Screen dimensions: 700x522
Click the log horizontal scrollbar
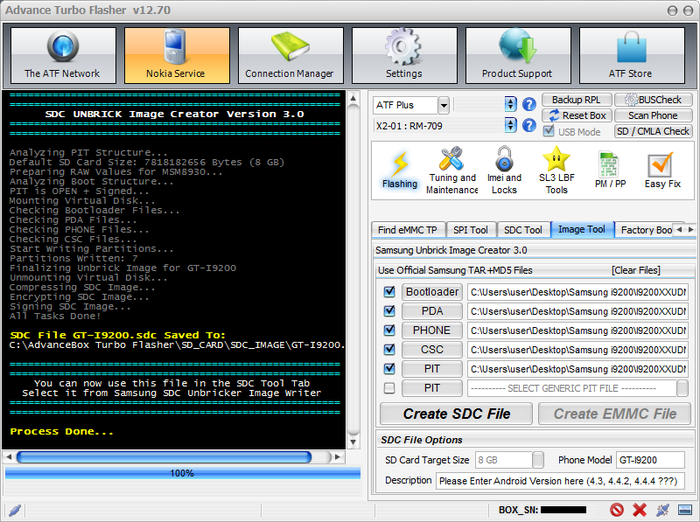point(172,457)
